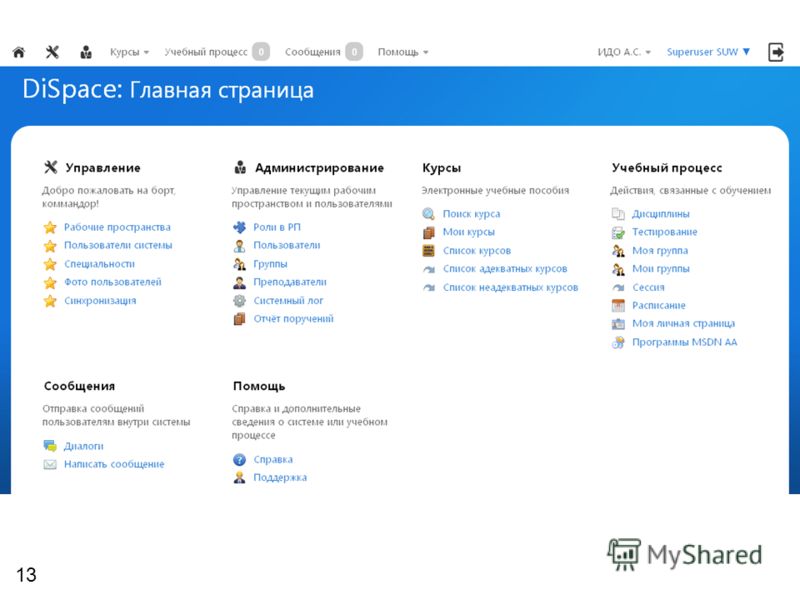Screen dimensions: 800x600
Task: Go to Тестирование
Action: coord(664,232)
